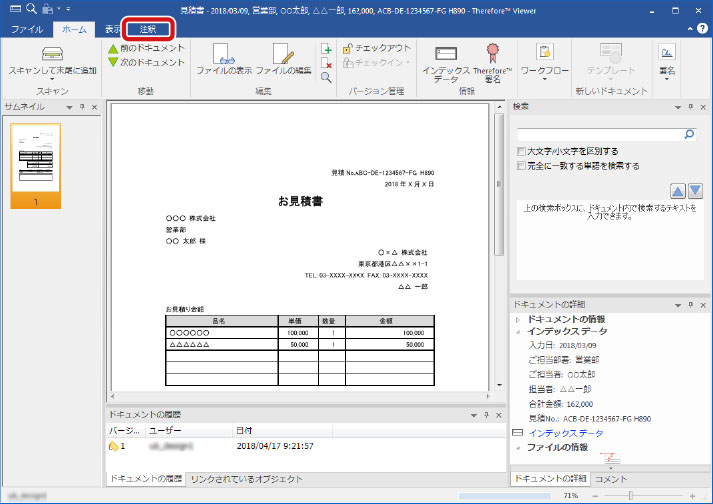
Task: Enable 大文字小文字を区別する checkbox
Action: [x=522, y=151]
